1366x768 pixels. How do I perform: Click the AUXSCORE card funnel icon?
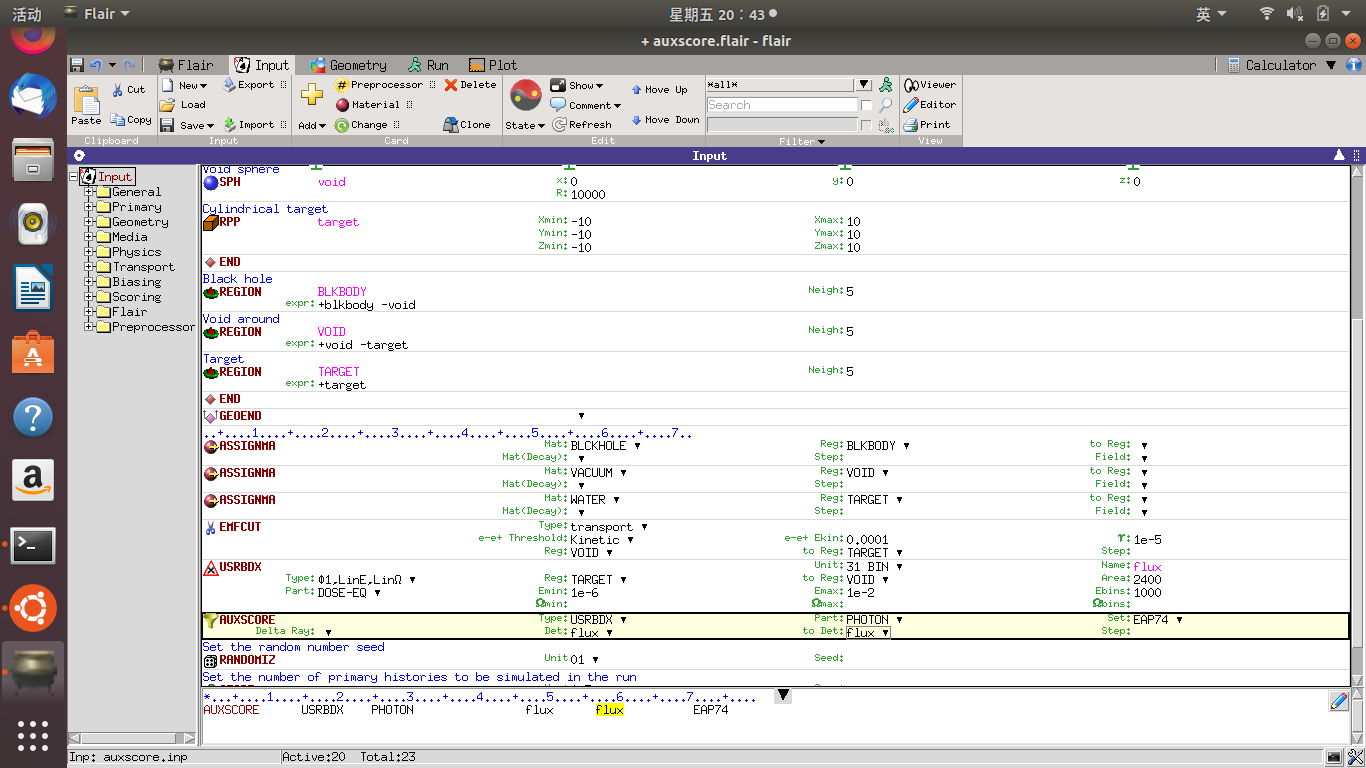tap(210, 620)
